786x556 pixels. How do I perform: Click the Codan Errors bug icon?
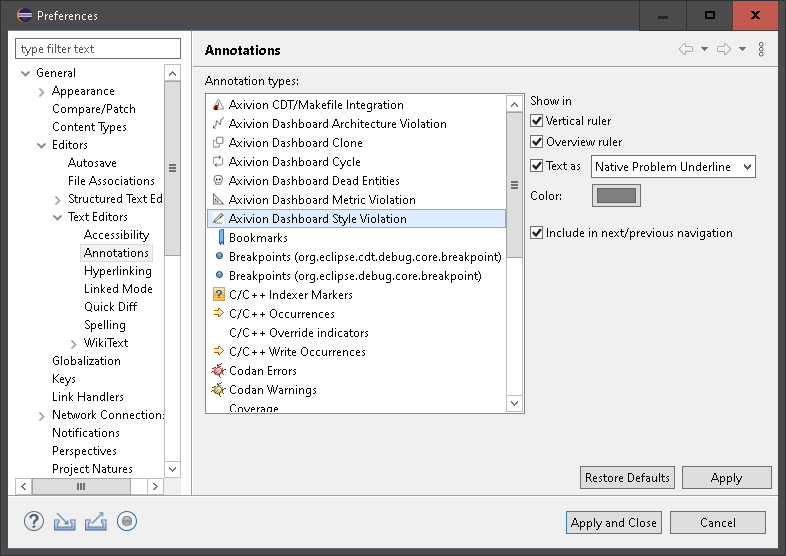219,370
